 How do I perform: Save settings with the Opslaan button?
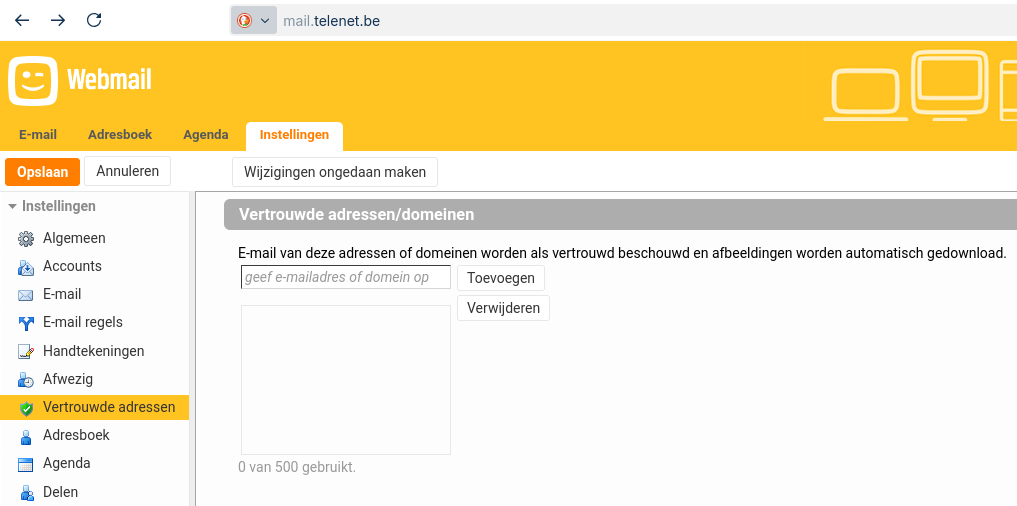pyautogui.click(x=42, y=172)
